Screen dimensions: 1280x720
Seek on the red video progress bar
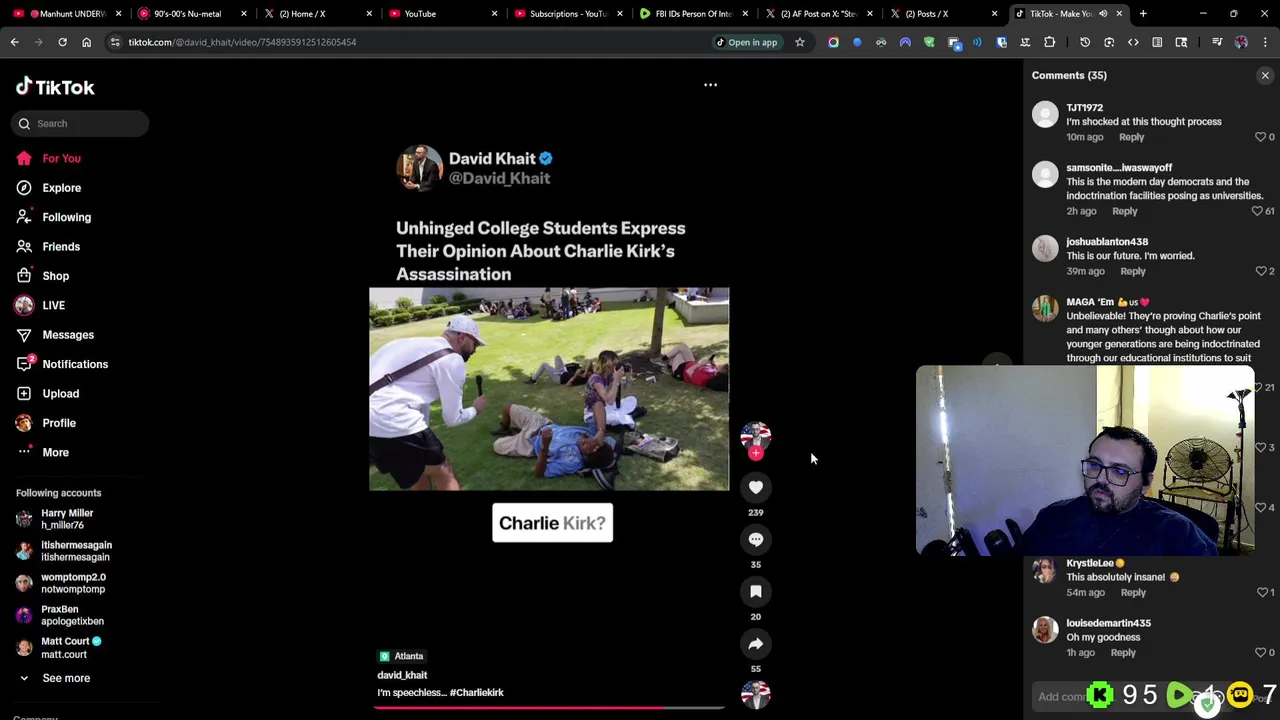point(549,708)
